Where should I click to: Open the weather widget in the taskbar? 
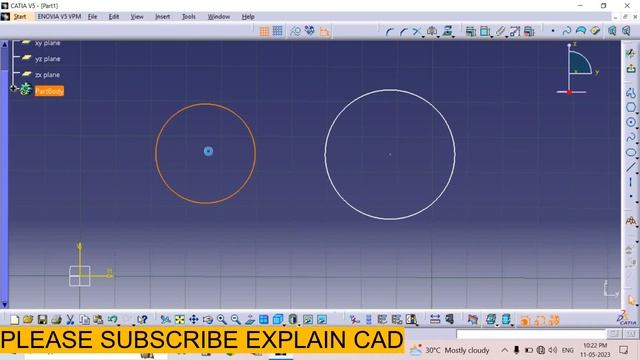coord(449,350)
